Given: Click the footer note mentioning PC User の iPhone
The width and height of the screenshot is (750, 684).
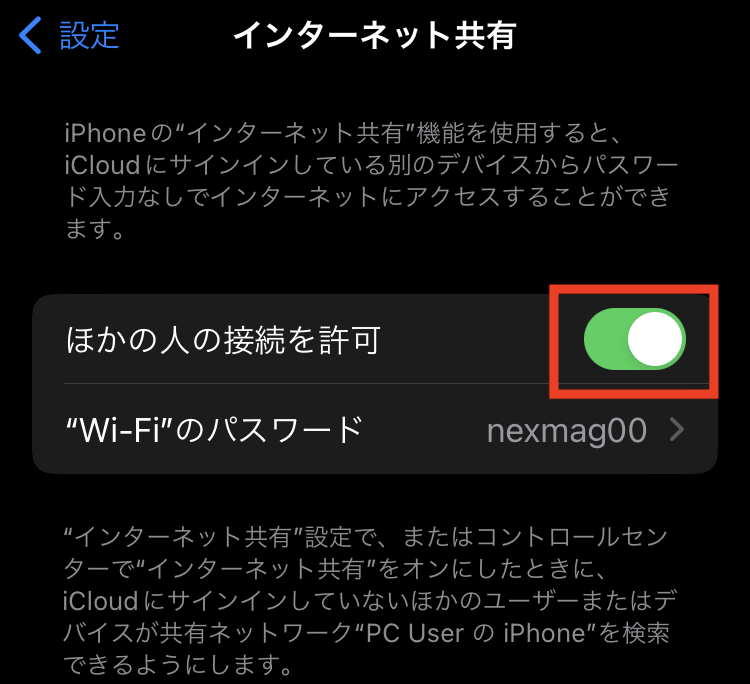Looking at the screenshot, I should [x=369, y=601].
